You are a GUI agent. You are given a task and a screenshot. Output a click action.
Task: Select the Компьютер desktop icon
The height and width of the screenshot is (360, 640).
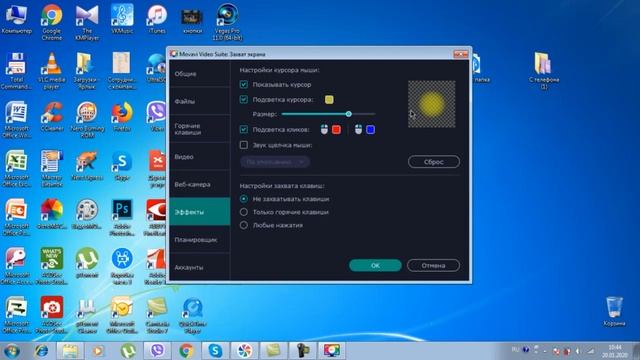(x=16, y=20)
